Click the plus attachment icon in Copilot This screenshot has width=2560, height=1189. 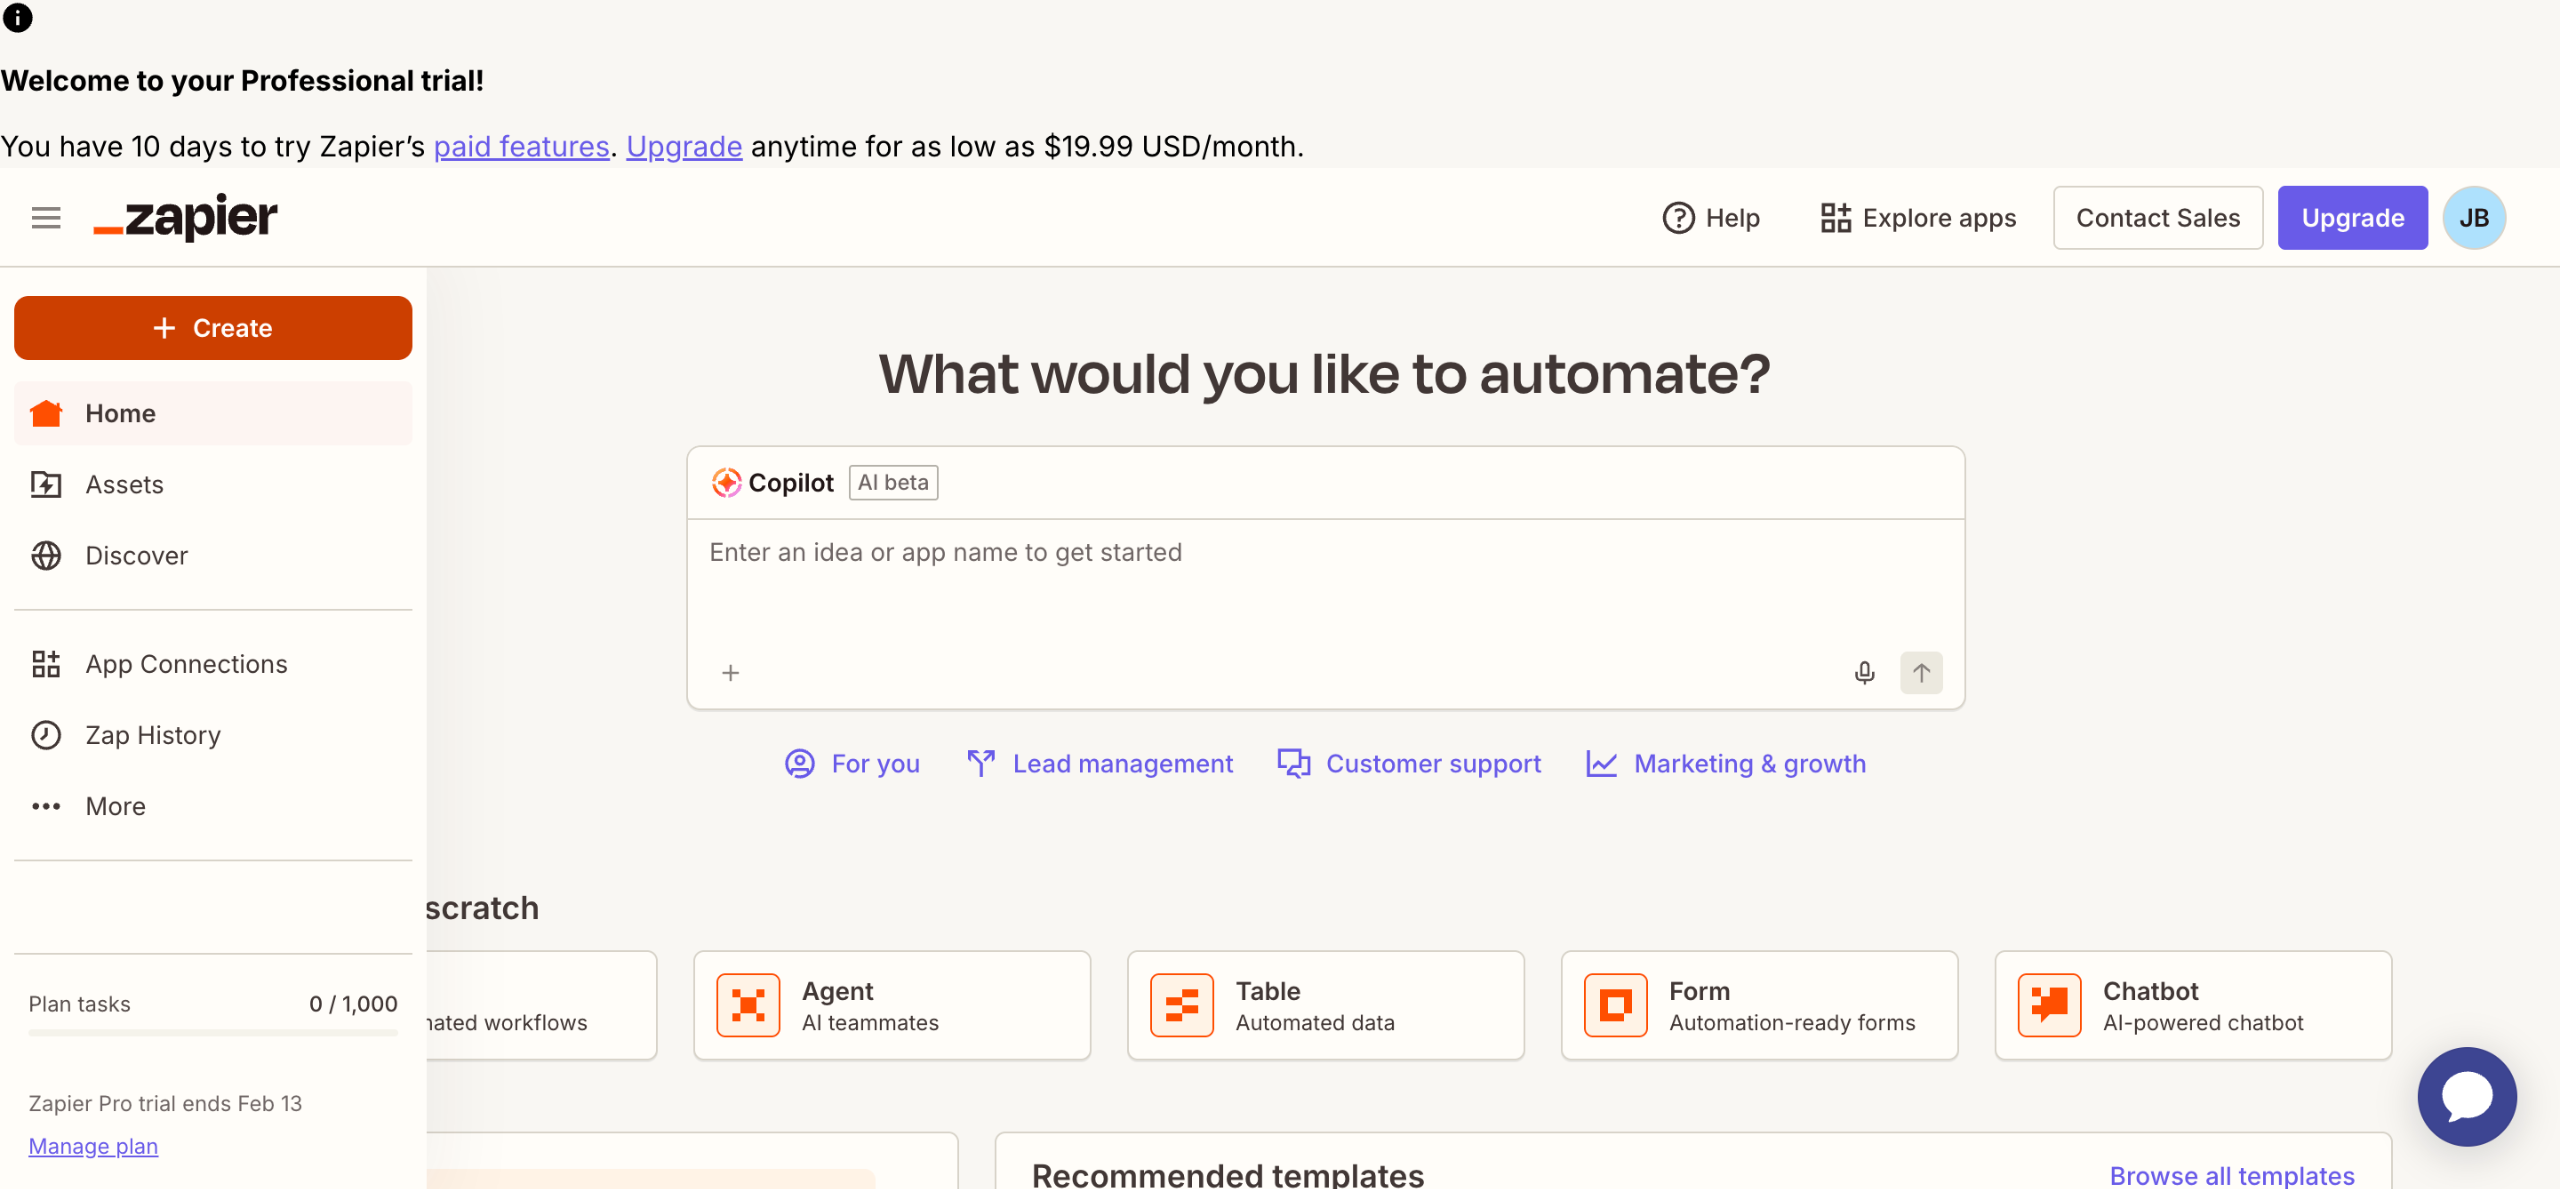tap(731, 673)
